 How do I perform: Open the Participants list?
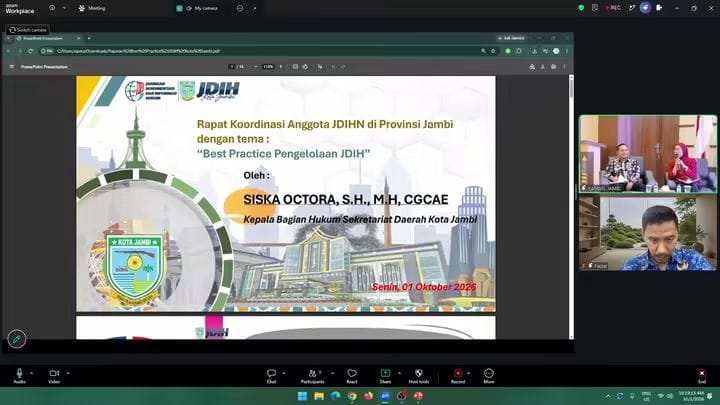[x=313, y=376]
